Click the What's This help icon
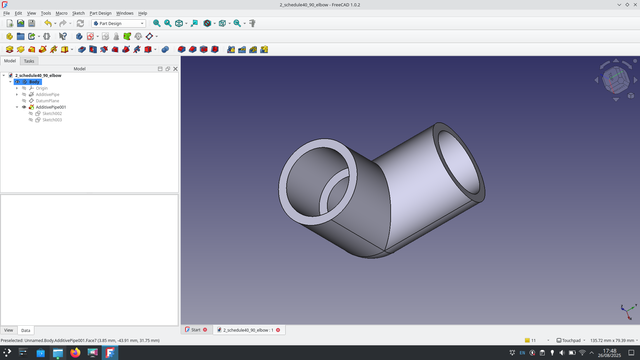 (62, 36)
